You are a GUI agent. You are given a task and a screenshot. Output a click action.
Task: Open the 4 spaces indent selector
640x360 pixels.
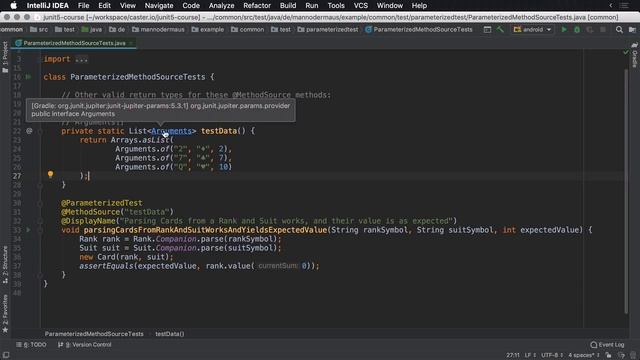[x=584, y=355]
